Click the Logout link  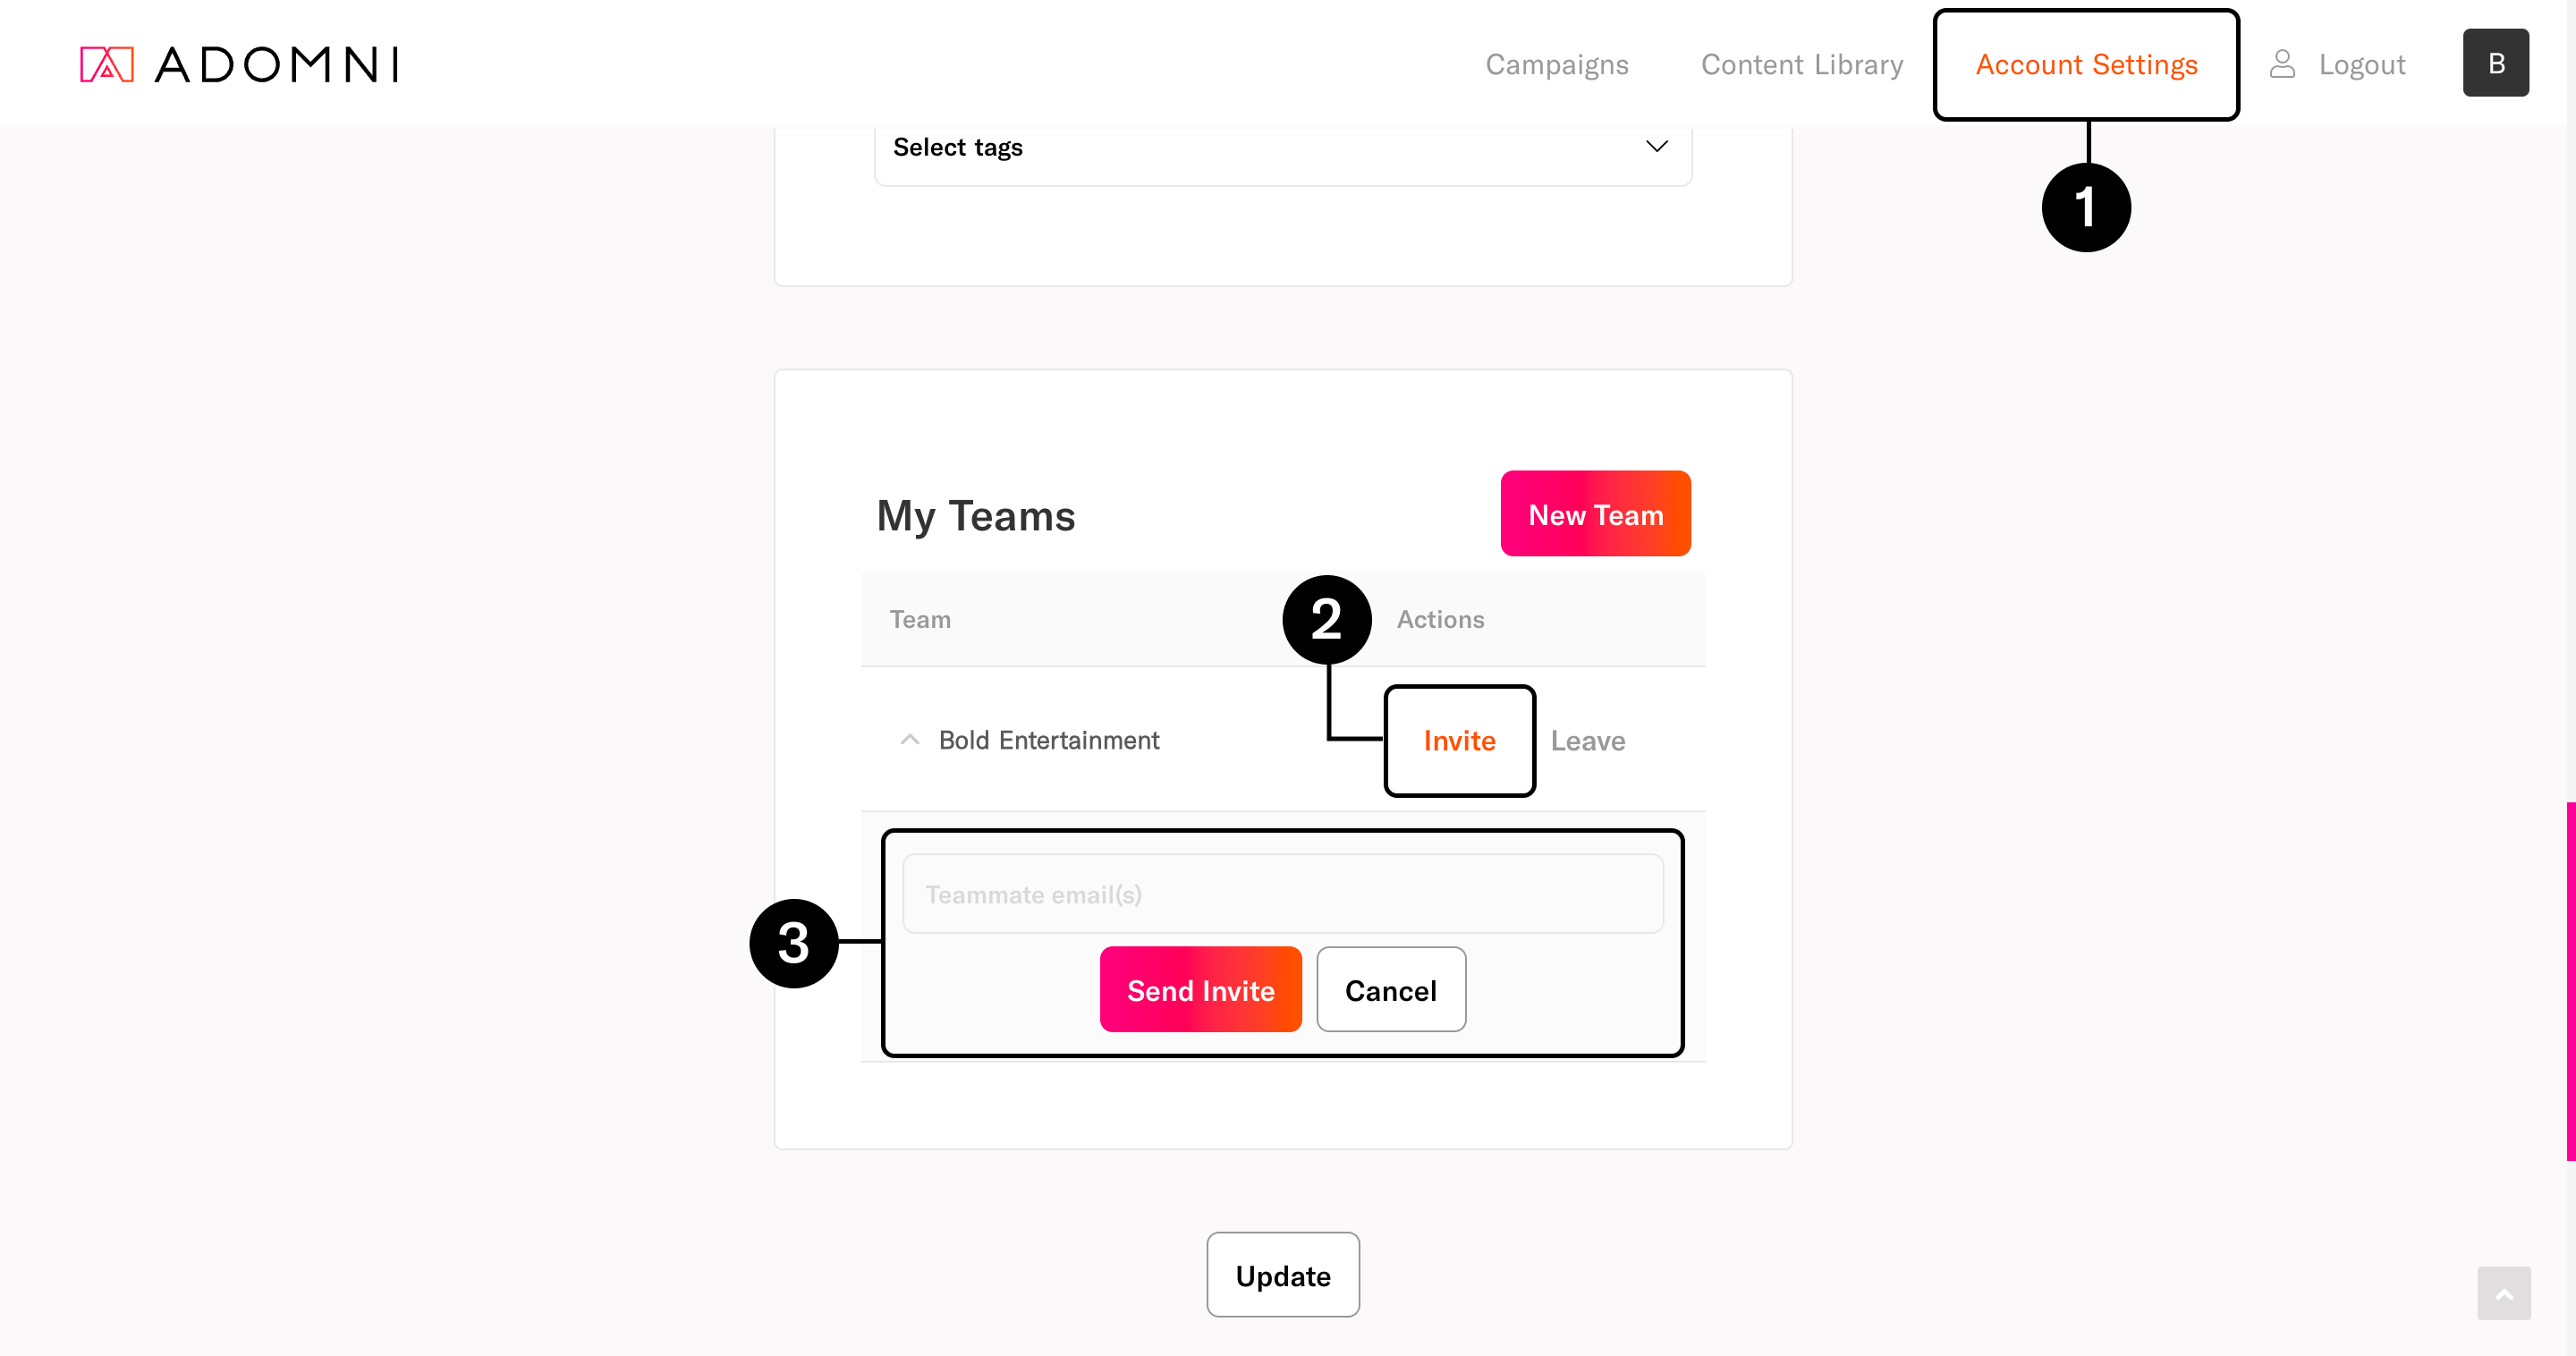[x=2361, y=65]
